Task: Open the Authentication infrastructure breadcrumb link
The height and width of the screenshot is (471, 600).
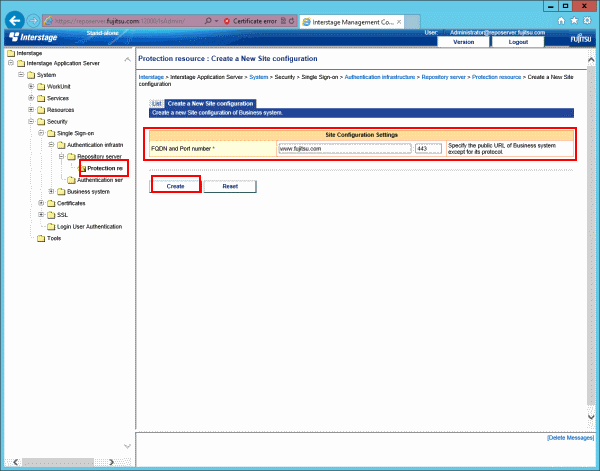Action: (380, 77)
